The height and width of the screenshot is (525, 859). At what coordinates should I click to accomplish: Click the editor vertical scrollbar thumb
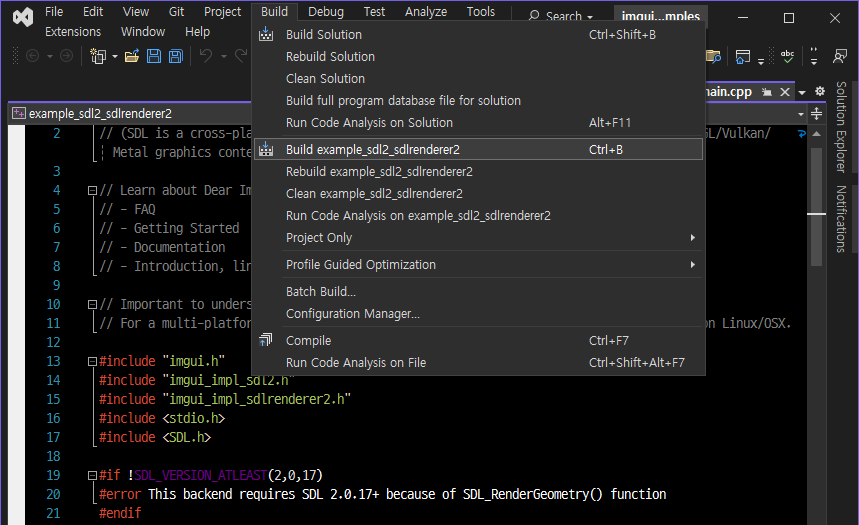pos(816,207)
